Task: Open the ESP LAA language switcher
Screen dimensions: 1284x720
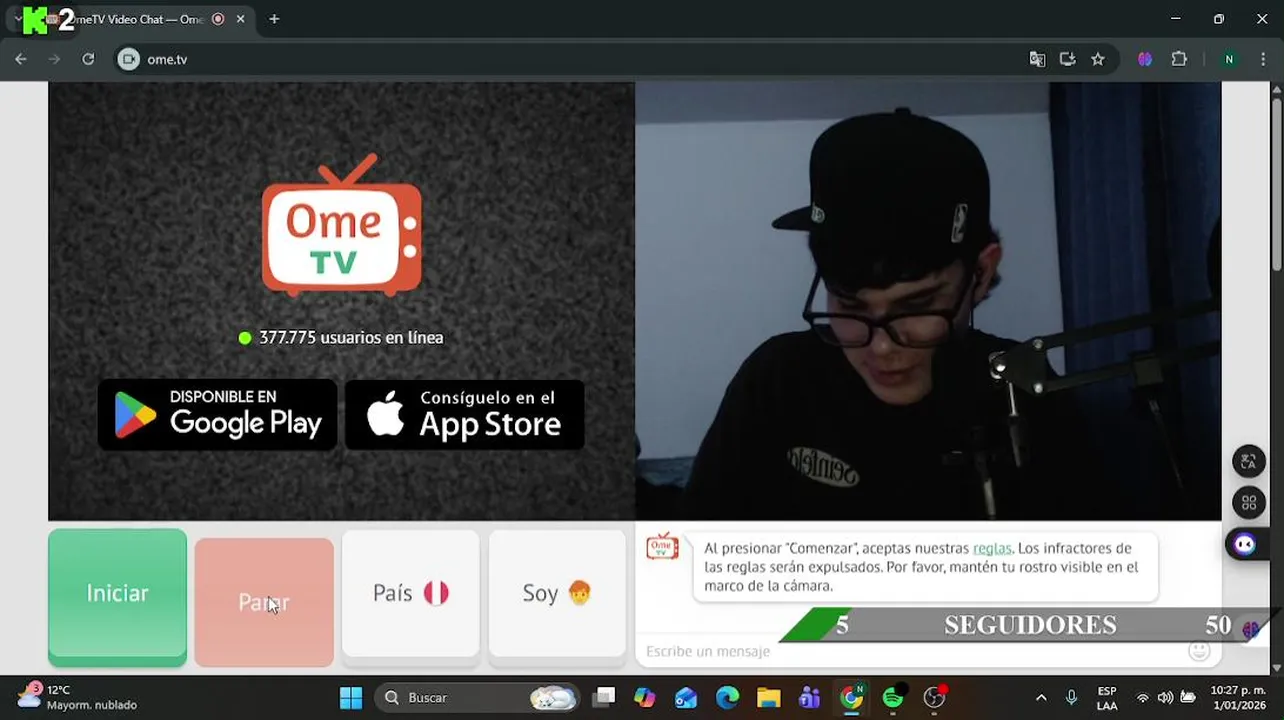Action: 1107,698
